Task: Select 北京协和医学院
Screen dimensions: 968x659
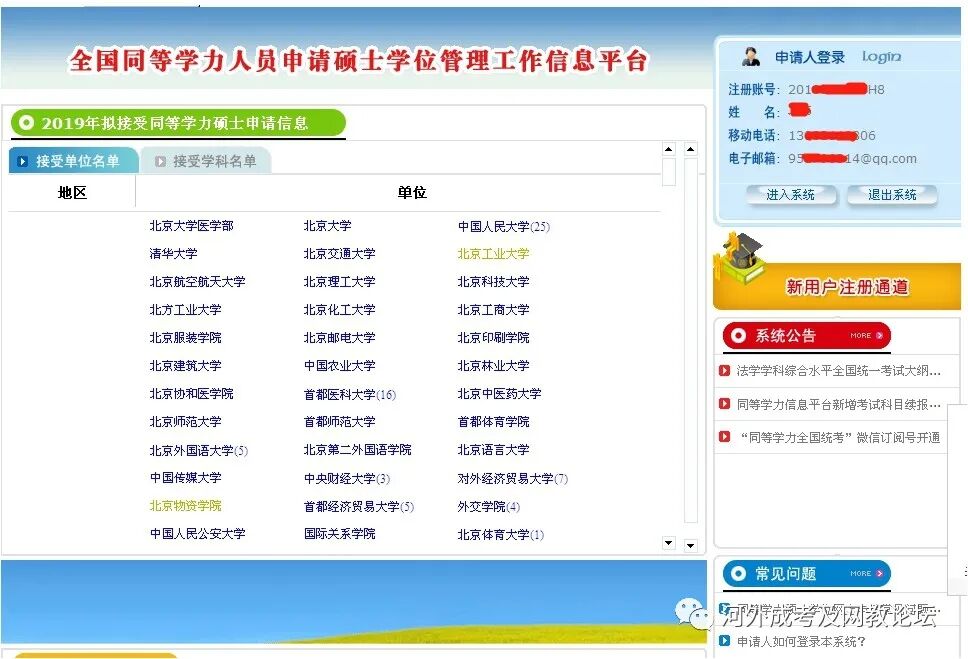Action: [x=191, y=394]
